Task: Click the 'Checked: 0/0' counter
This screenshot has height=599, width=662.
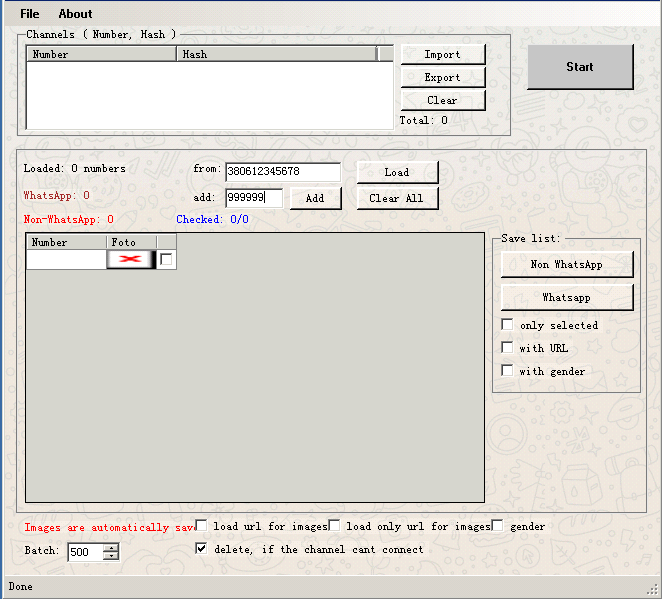Action: [x=212, y=219]
